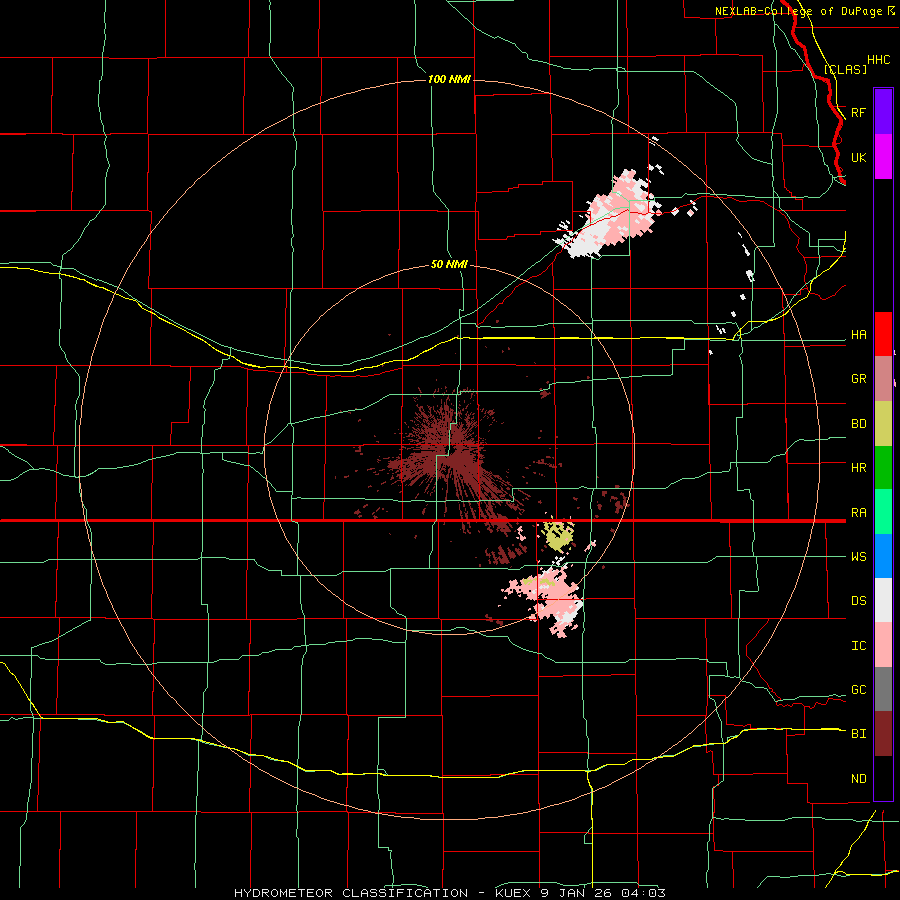The width and height of the screenshot is (900, 900).
Task: Click the 50 NMI range ring label
Action: click(x=449, y=264)
